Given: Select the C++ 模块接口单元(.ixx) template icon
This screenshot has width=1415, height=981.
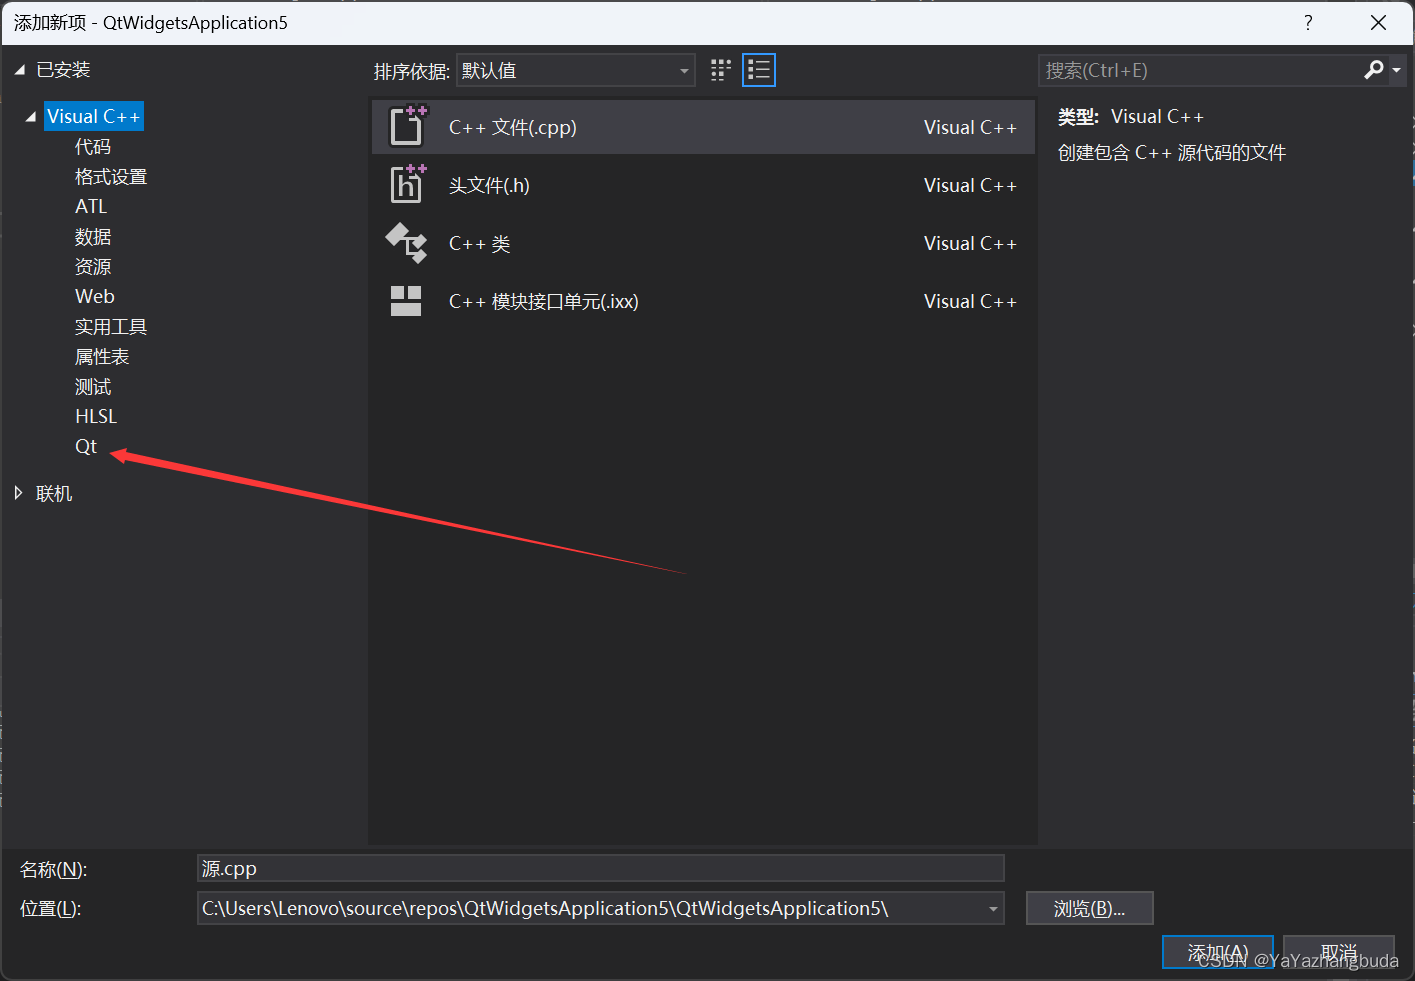Looking at the screenshot, I should tap(406, 300).
